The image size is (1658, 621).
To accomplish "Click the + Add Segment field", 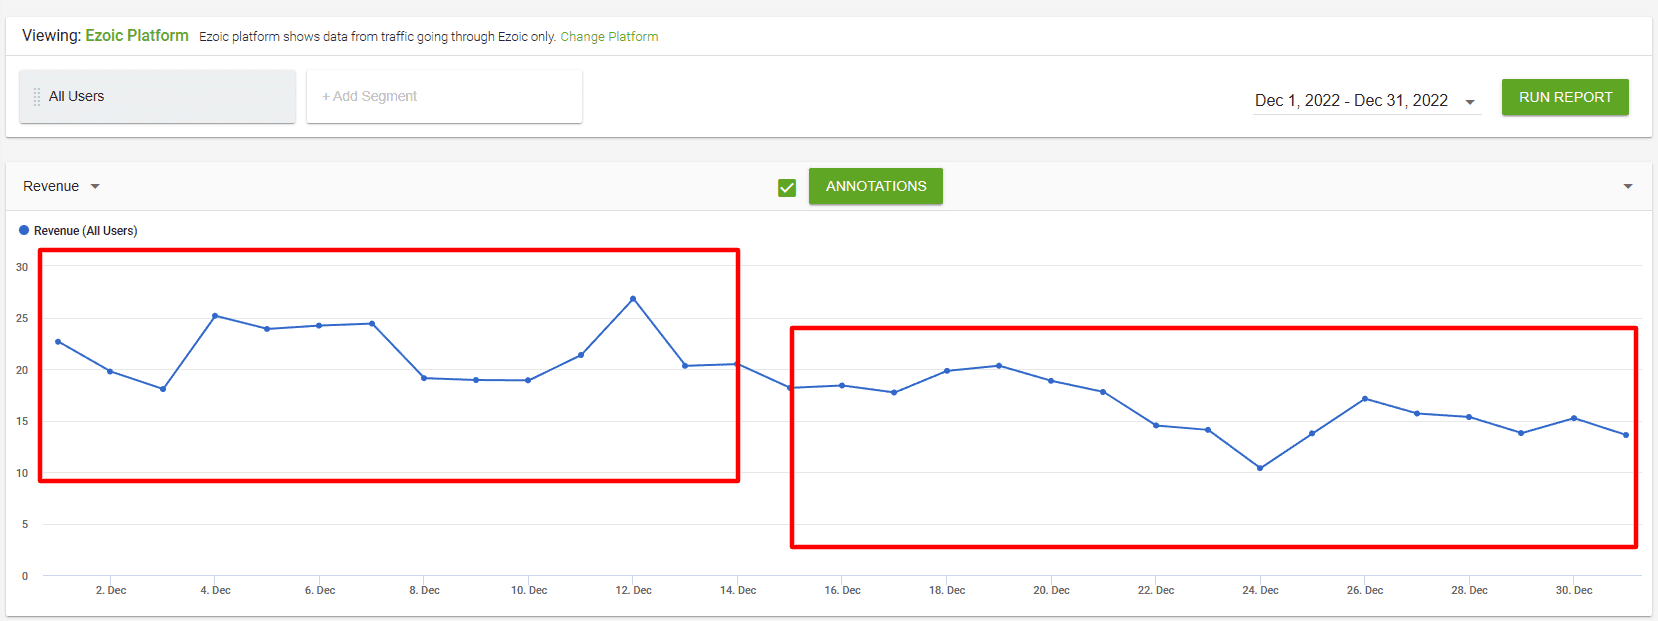I will pyautogui.click(x=444, y=96).
